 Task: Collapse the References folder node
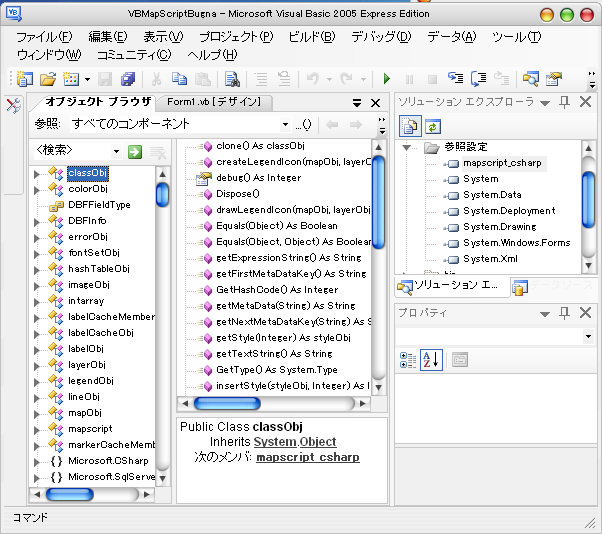(407, 147)
